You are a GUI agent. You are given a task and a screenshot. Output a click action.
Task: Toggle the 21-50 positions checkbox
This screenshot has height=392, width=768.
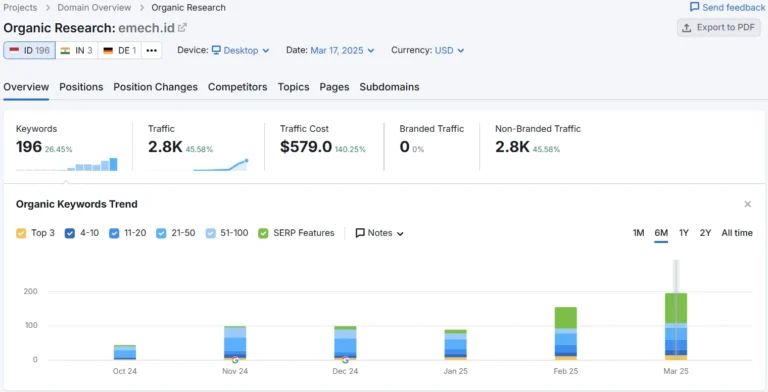[x=161, y=233]
